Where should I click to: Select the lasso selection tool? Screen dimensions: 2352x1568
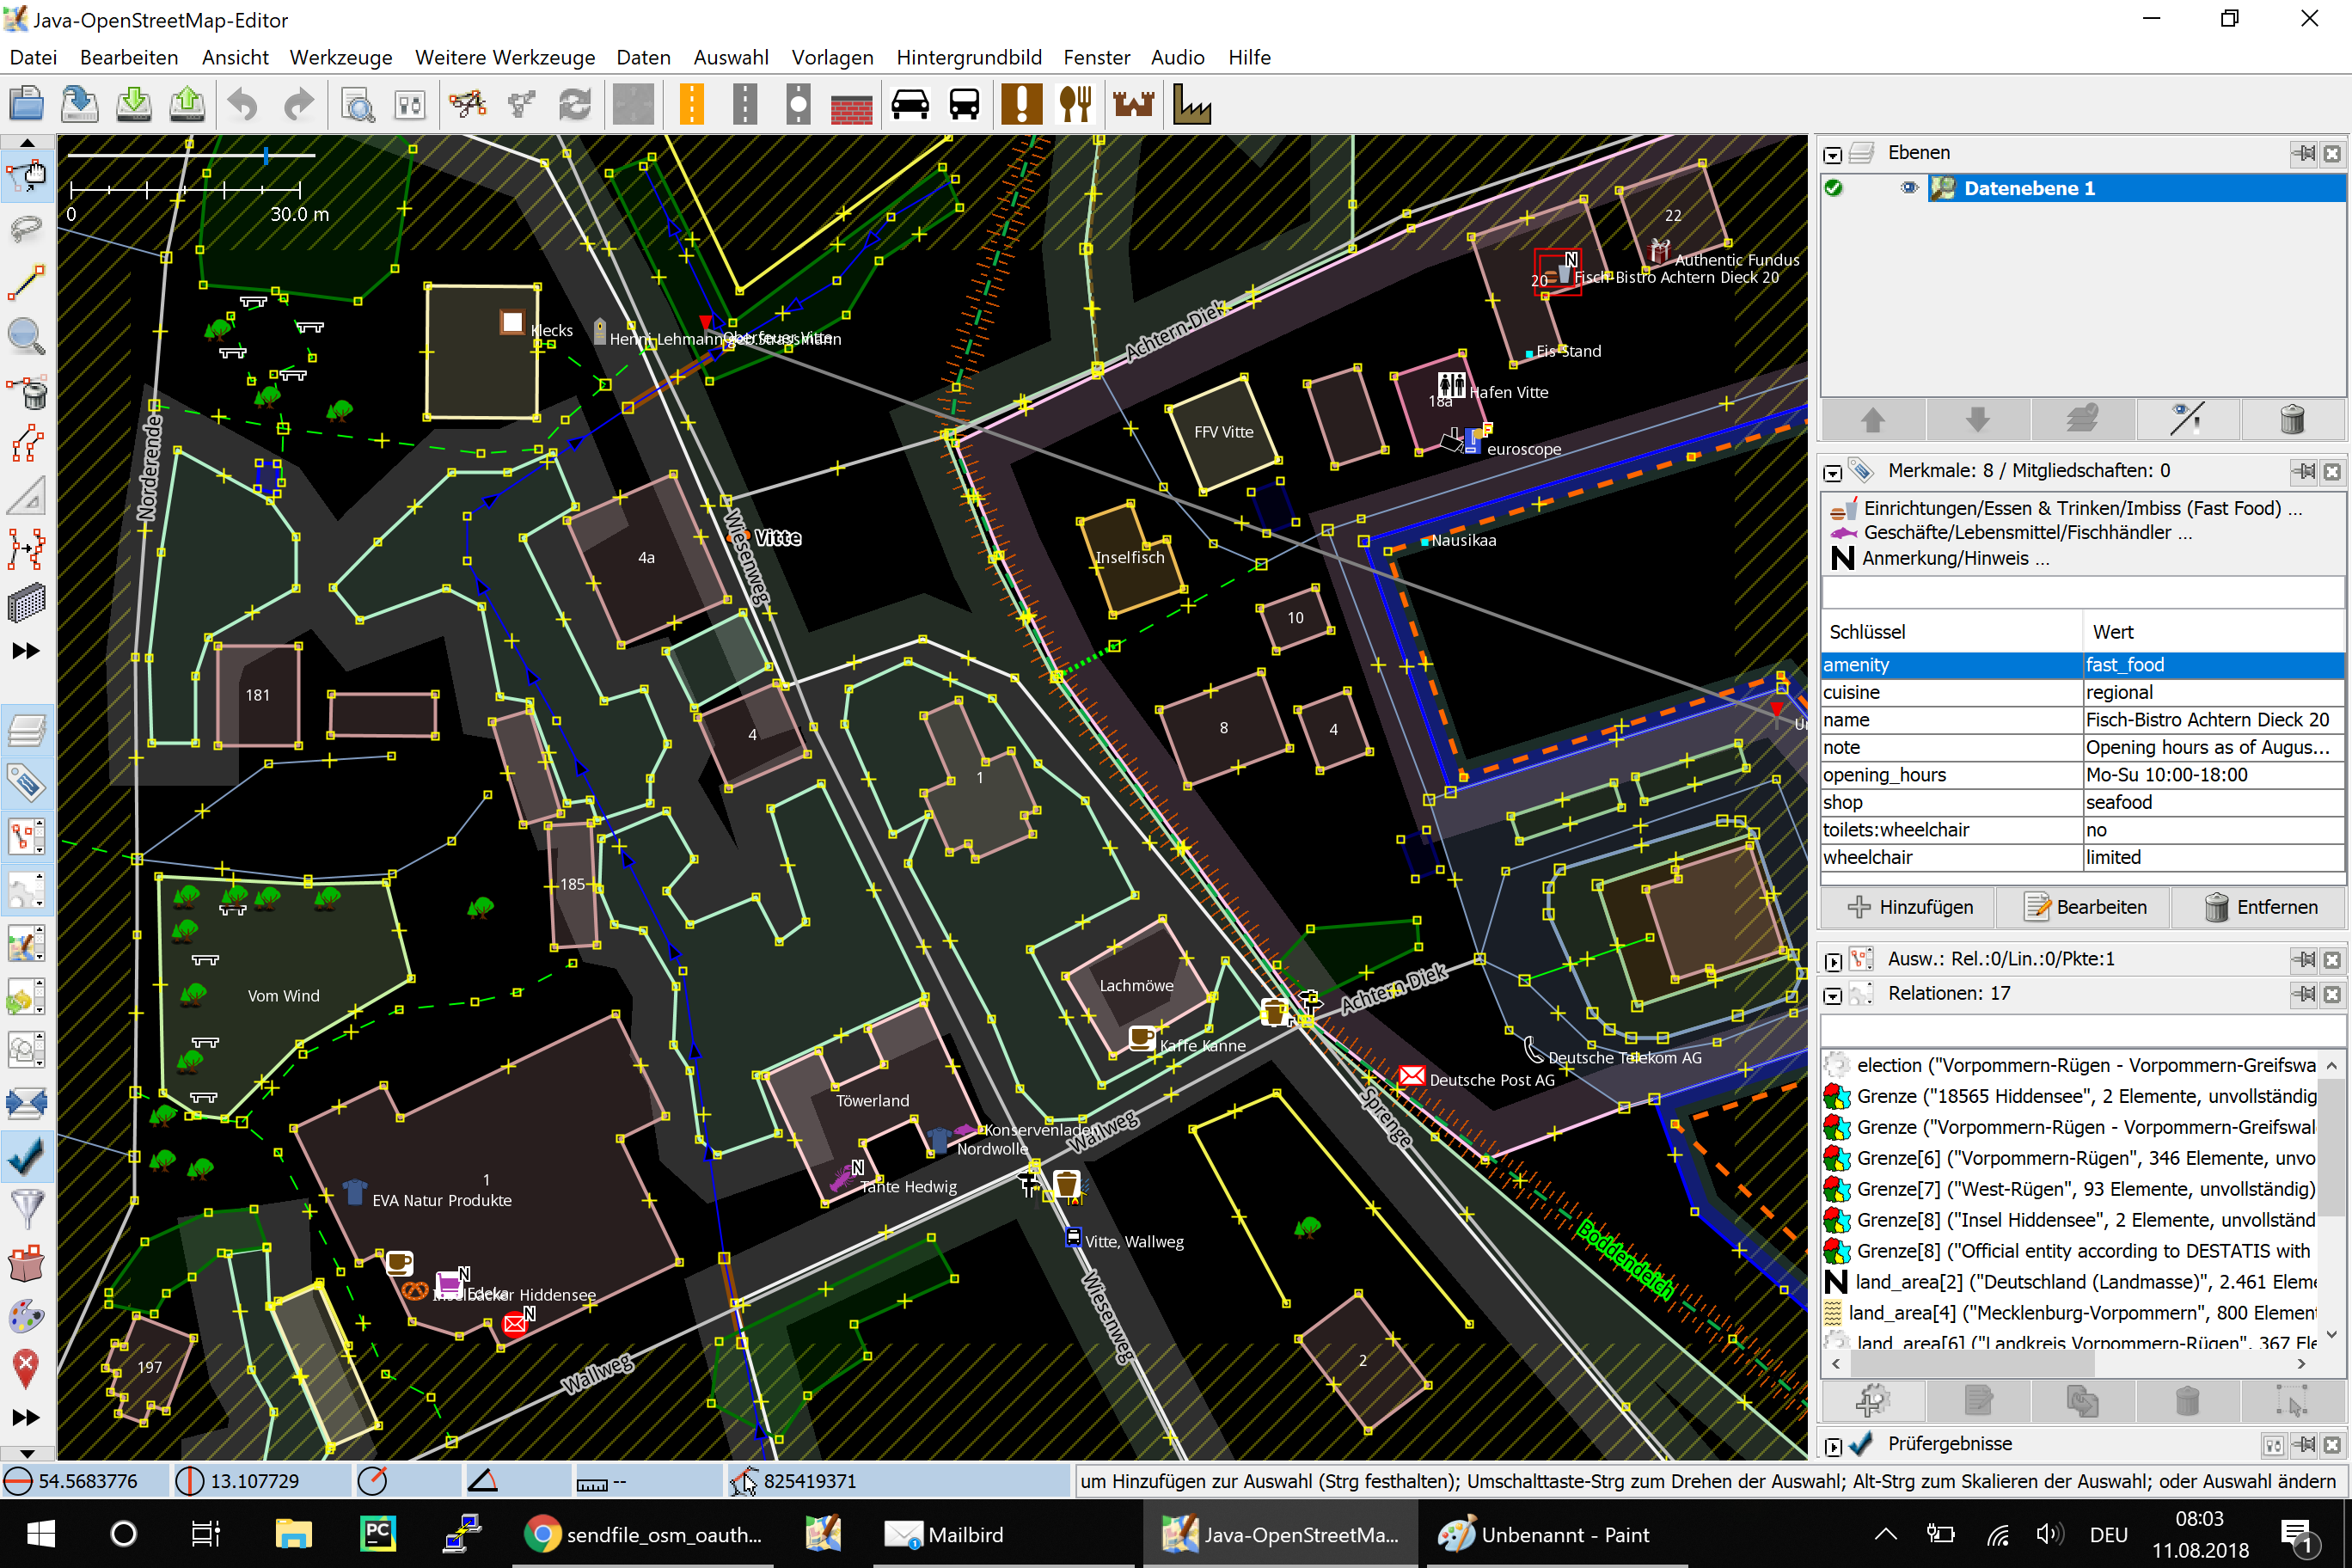click(x=26, y=230)
